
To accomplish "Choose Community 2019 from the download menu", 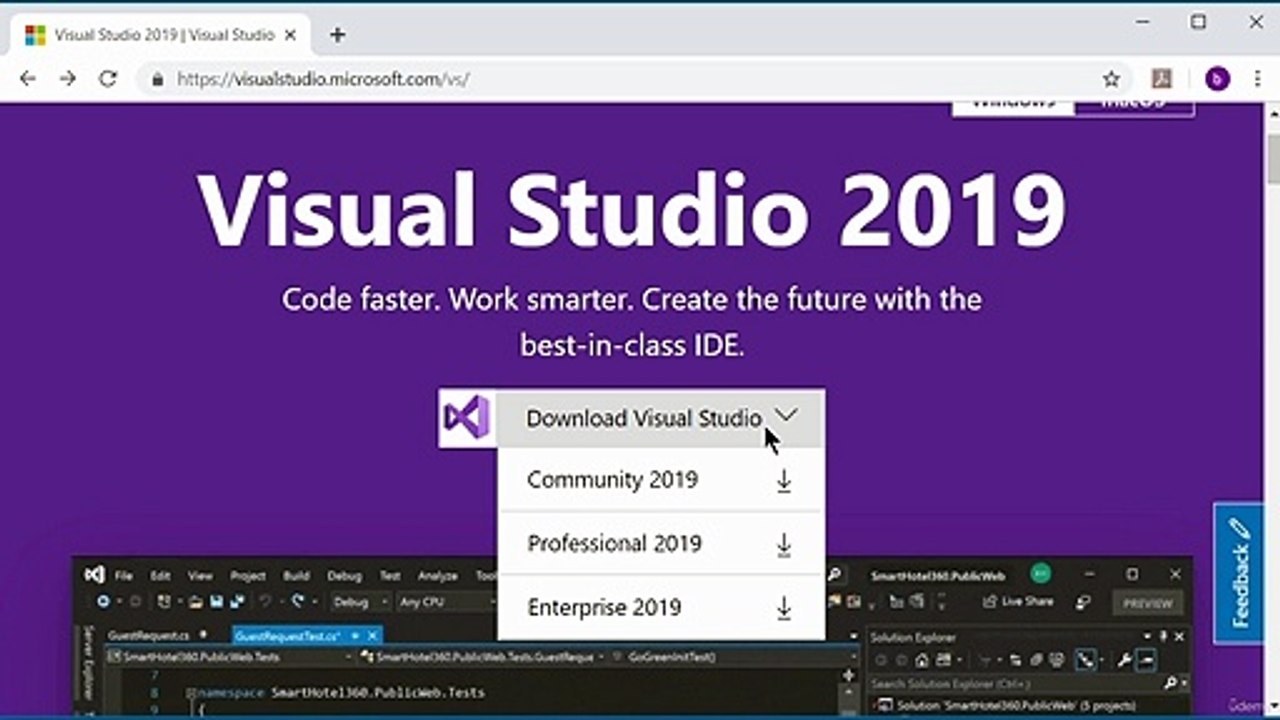I will [x=661, y=480].
